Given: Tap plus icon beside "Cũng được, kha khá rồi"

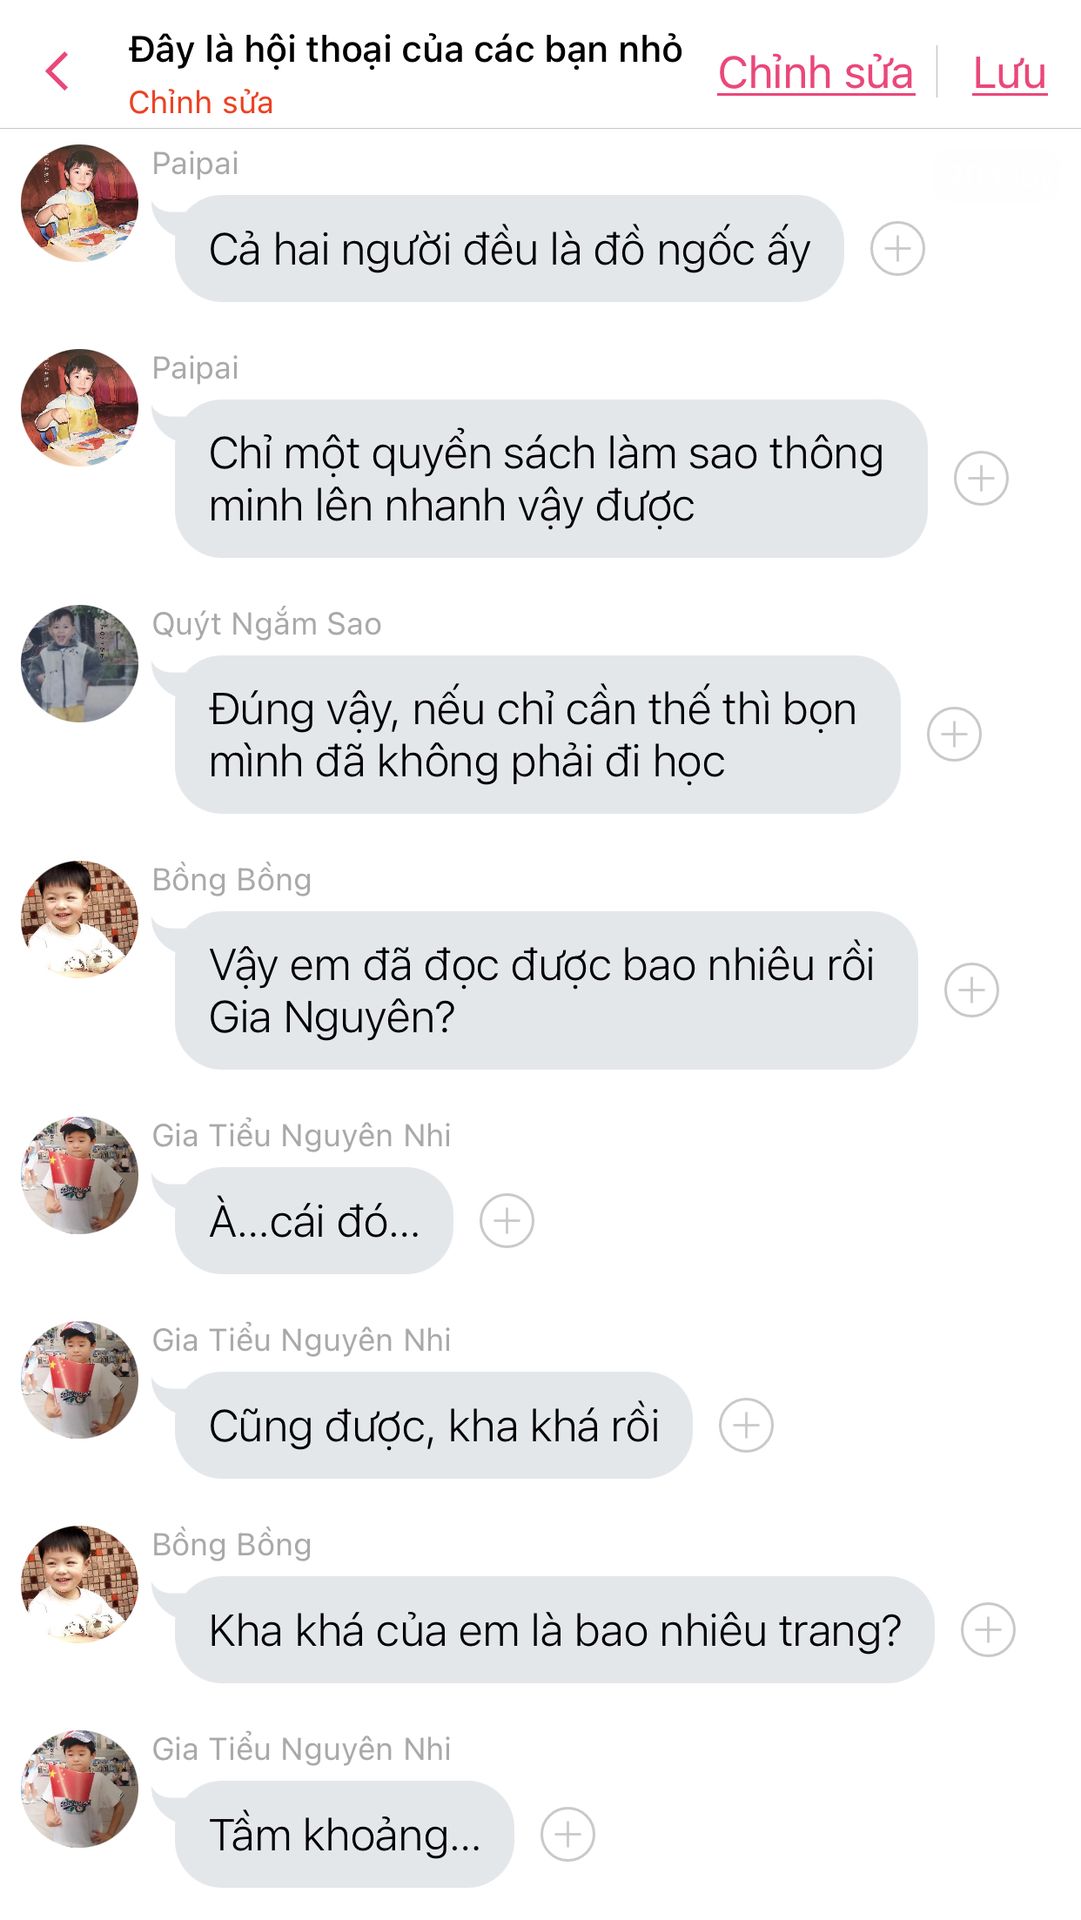Looking at the screenshot, I should tap(746, 1425).
